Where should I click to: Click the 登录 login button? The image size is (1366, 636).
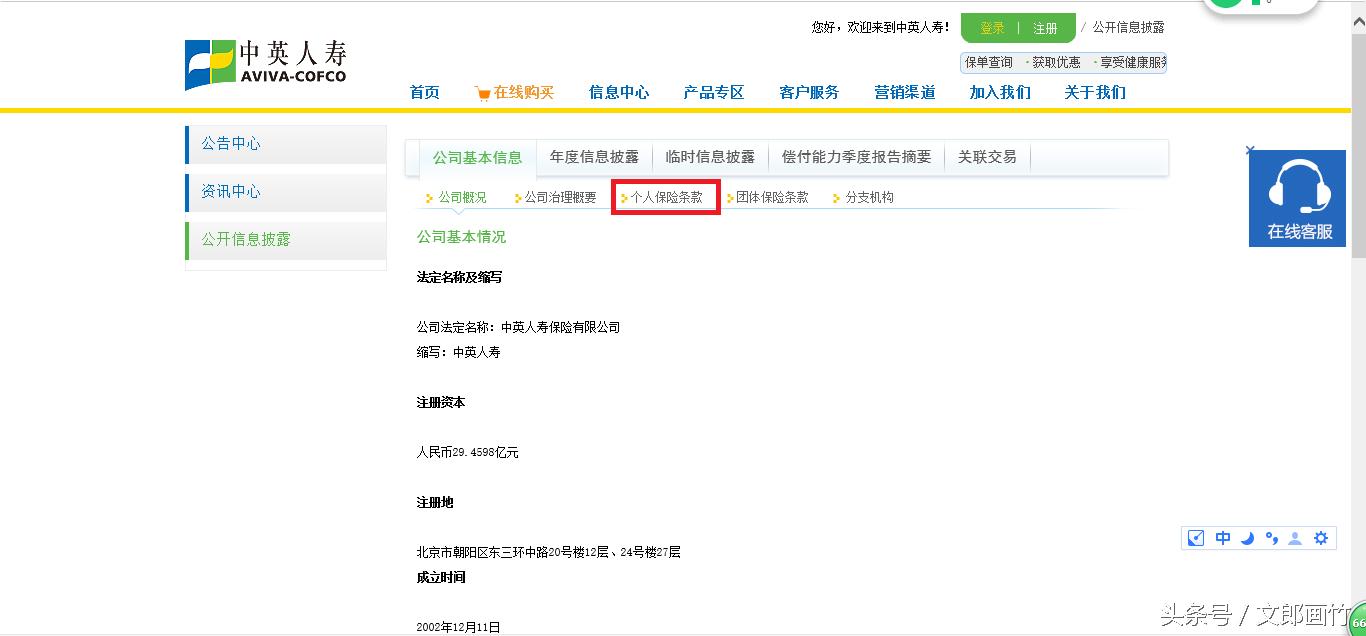990,27
